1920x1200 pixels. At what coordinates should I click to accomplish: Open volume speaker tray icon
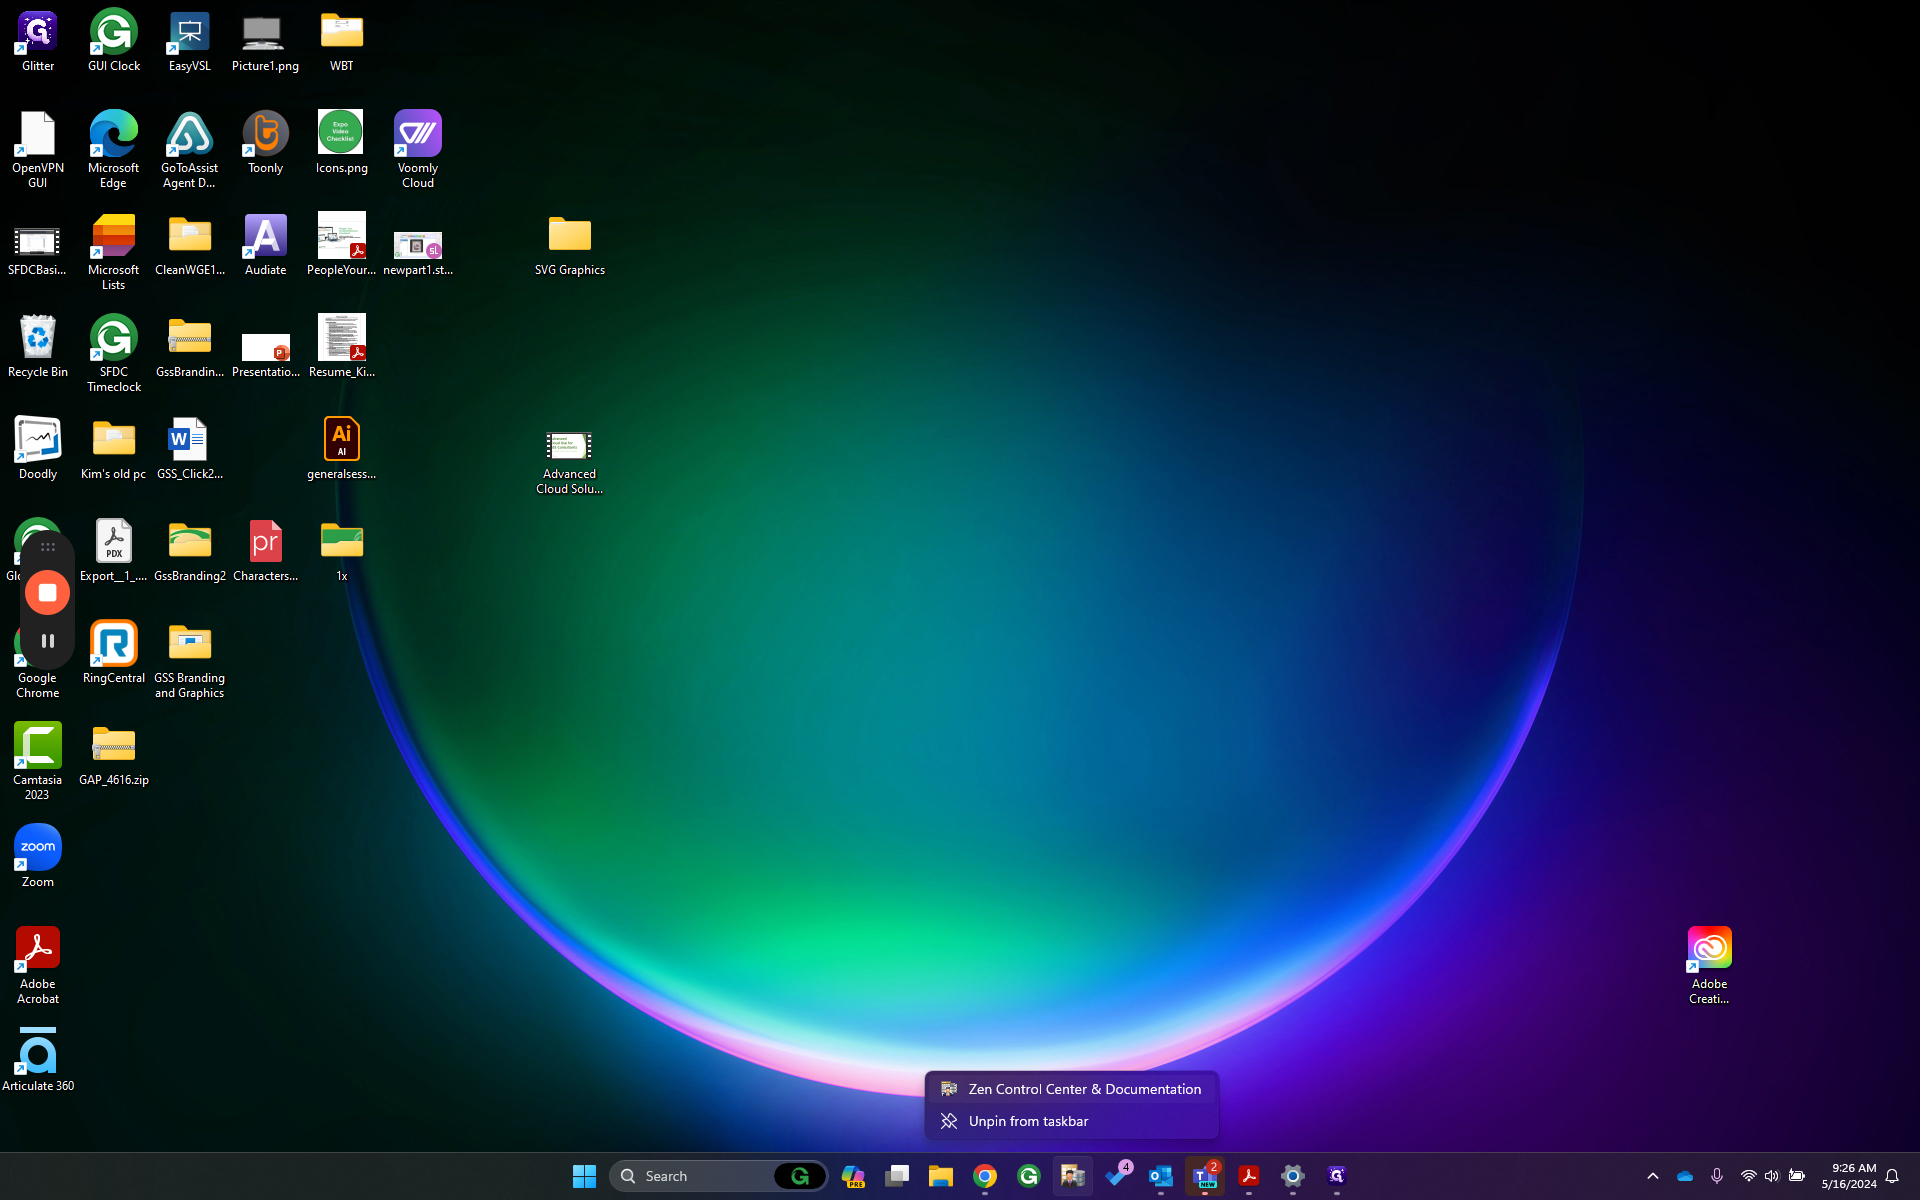click(x=1772, y=1176)
